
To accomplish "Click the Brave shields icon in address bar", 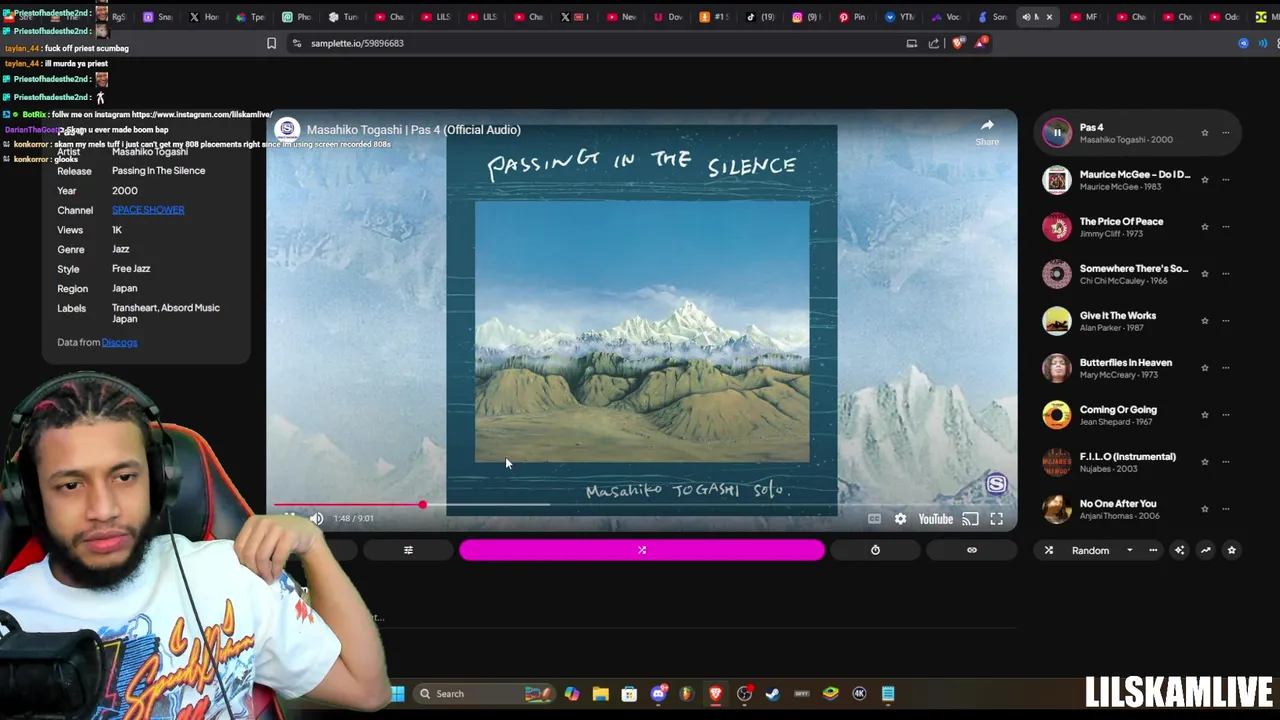I will pyautogui.click(x=958, y=43).
